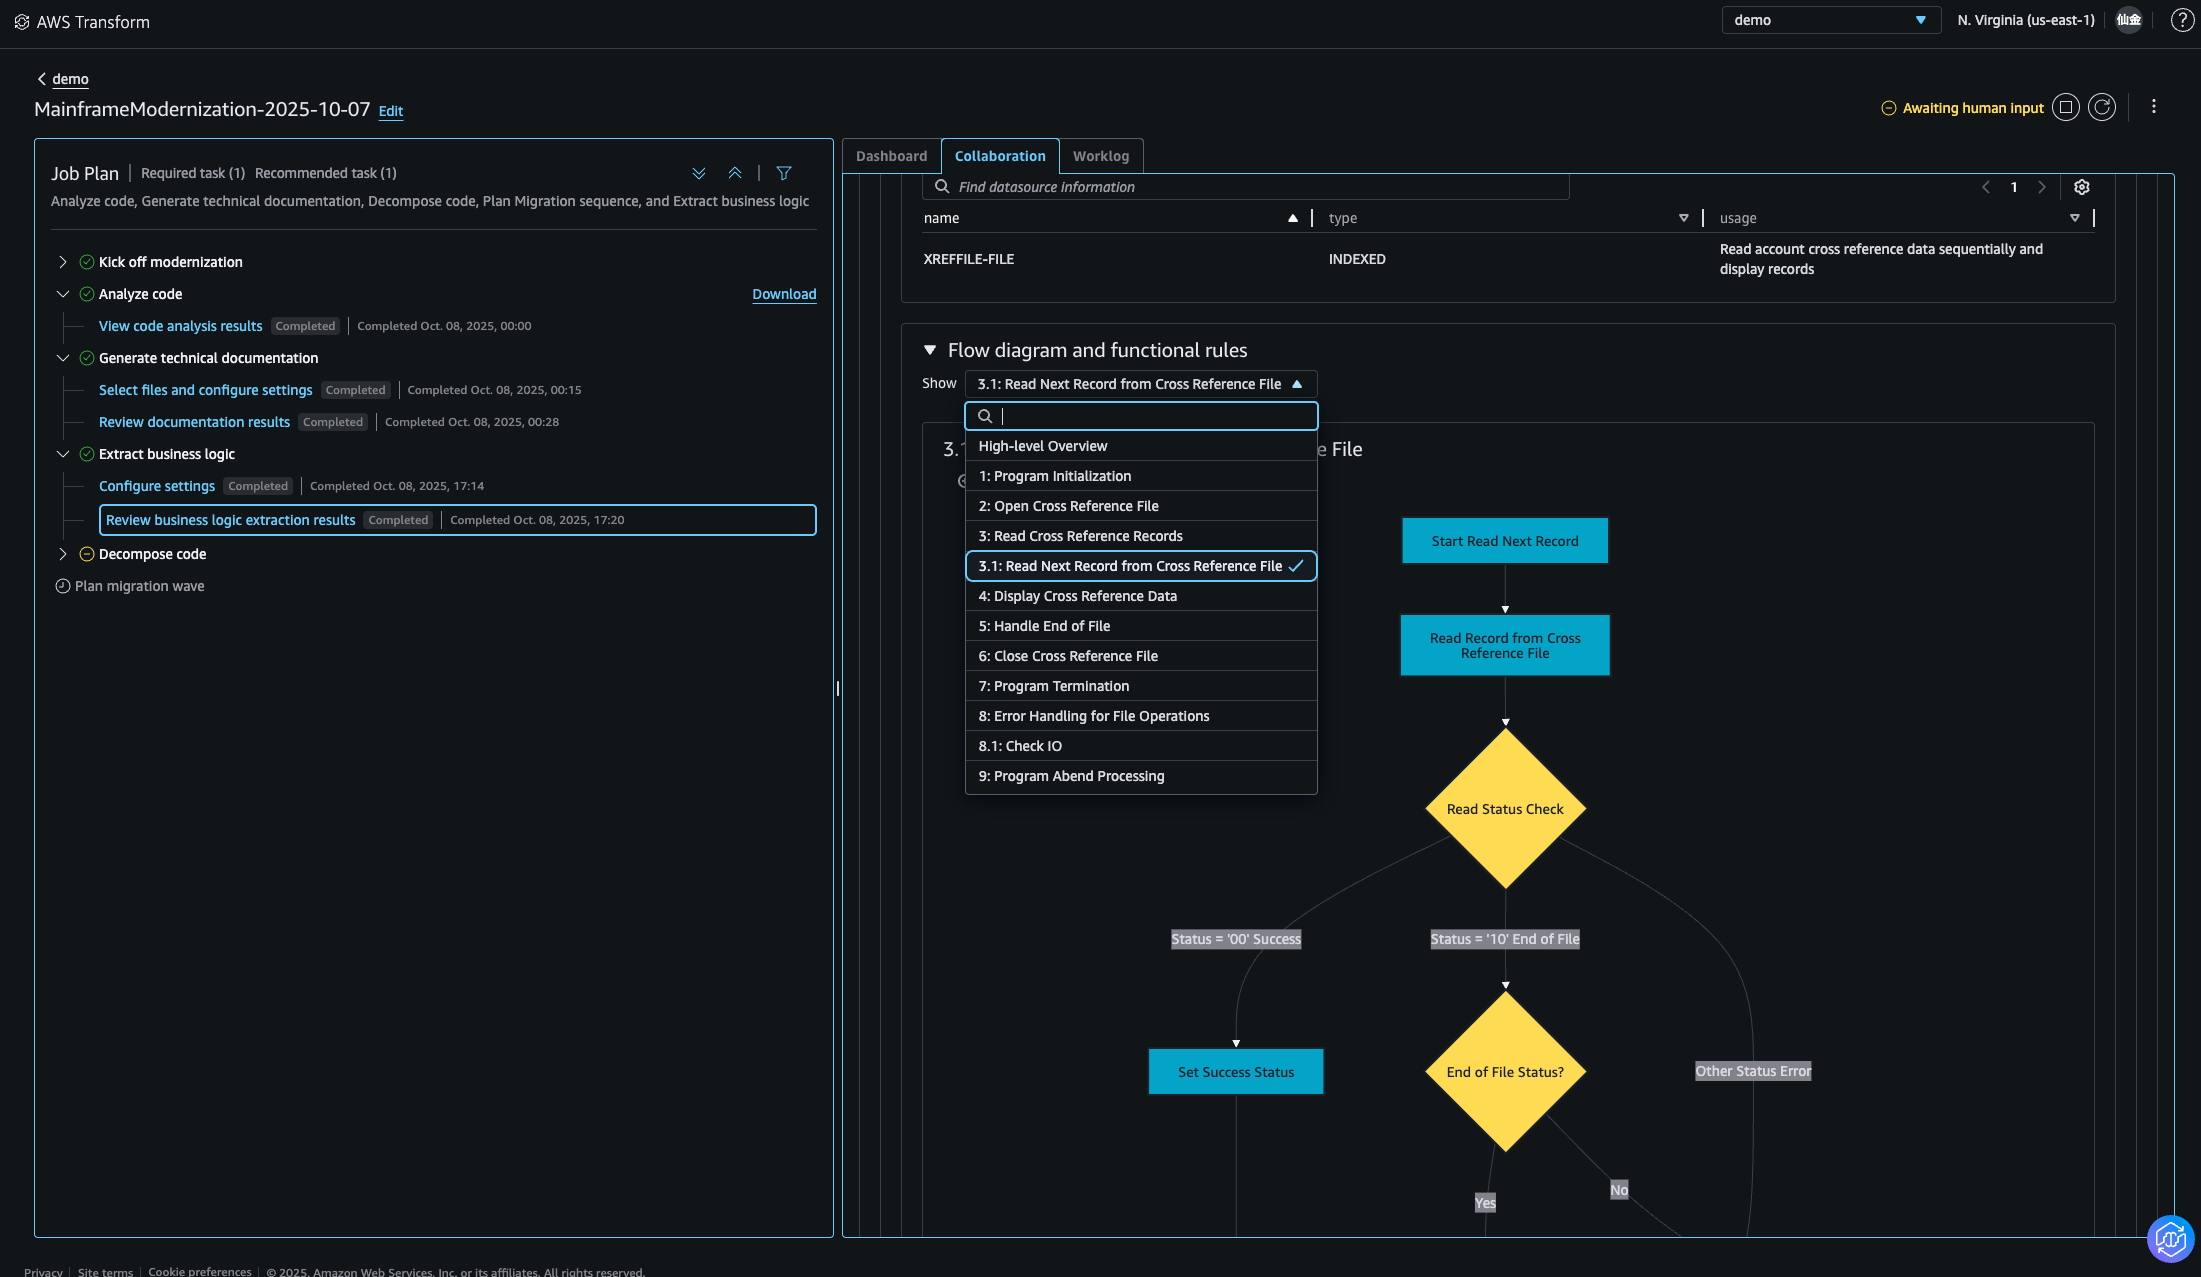Click the refresh job circular arrow icon
Viewport: 2201px width, 1277px height.
click(x=2102, y=108)
